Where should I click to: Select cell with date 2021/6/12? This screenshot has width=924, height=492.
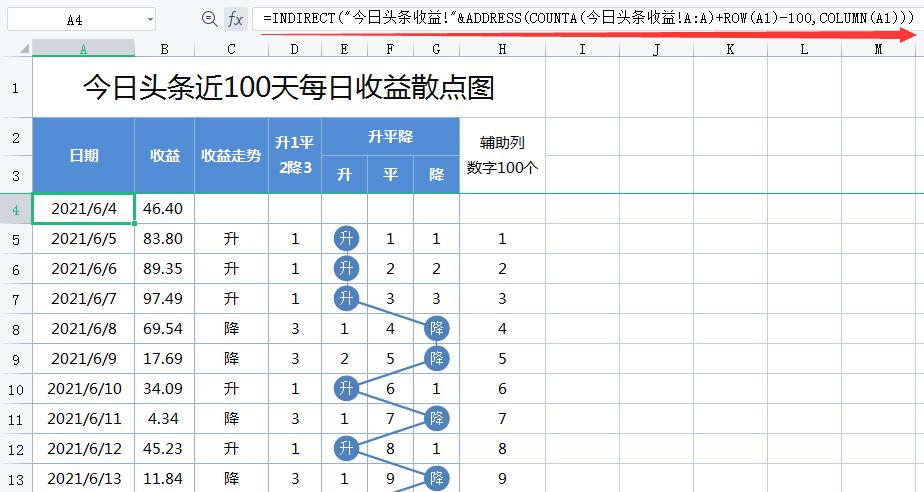[84, 449]
